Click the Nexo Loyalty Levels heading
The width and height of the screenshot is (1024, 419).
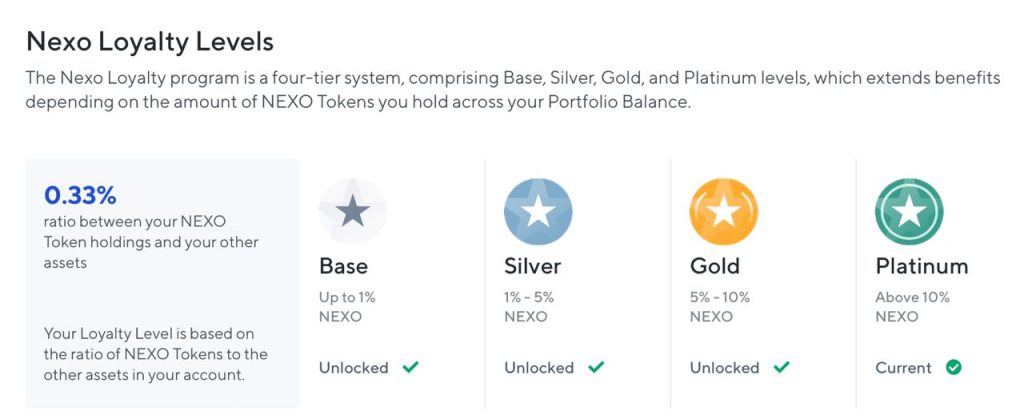(150, 42)
